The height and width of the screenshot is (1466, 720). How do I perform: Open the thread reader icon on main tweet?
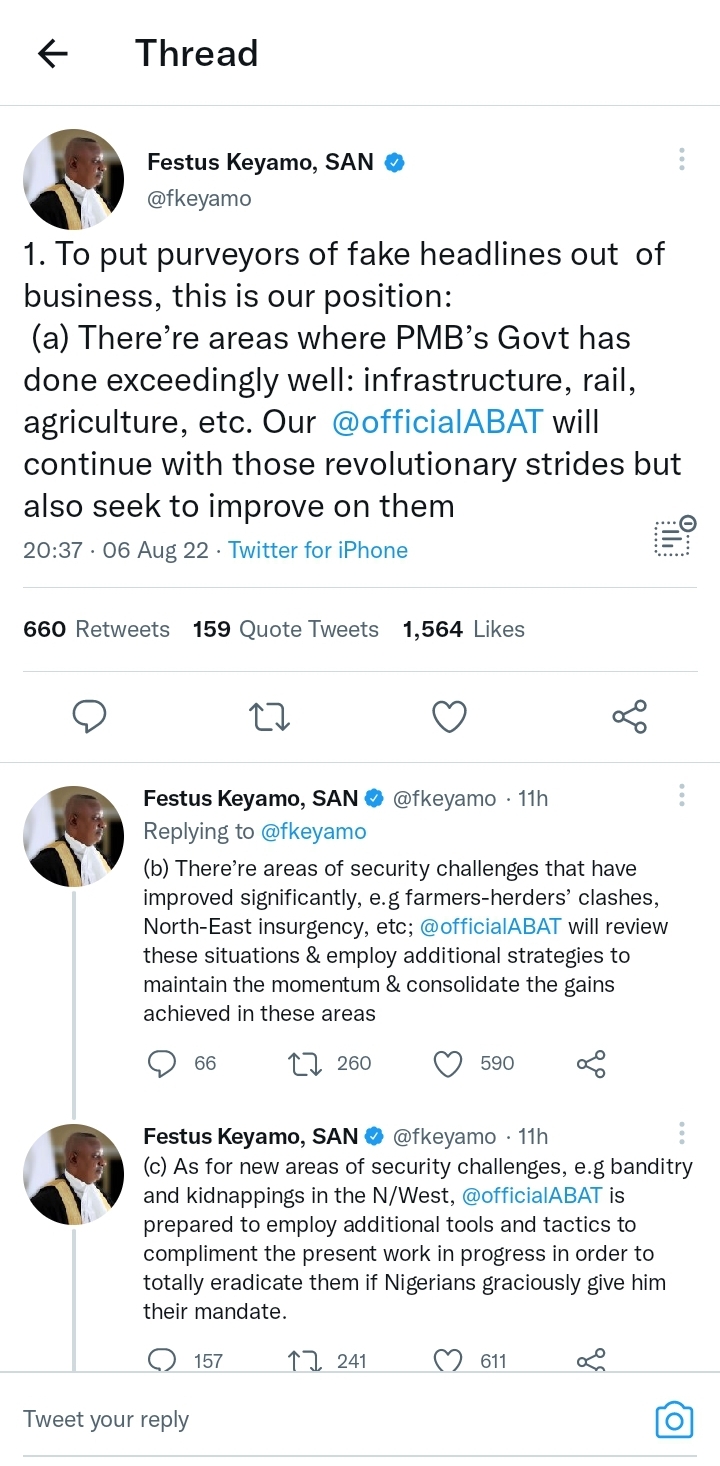pyautogui.click(x=674, y=537)
